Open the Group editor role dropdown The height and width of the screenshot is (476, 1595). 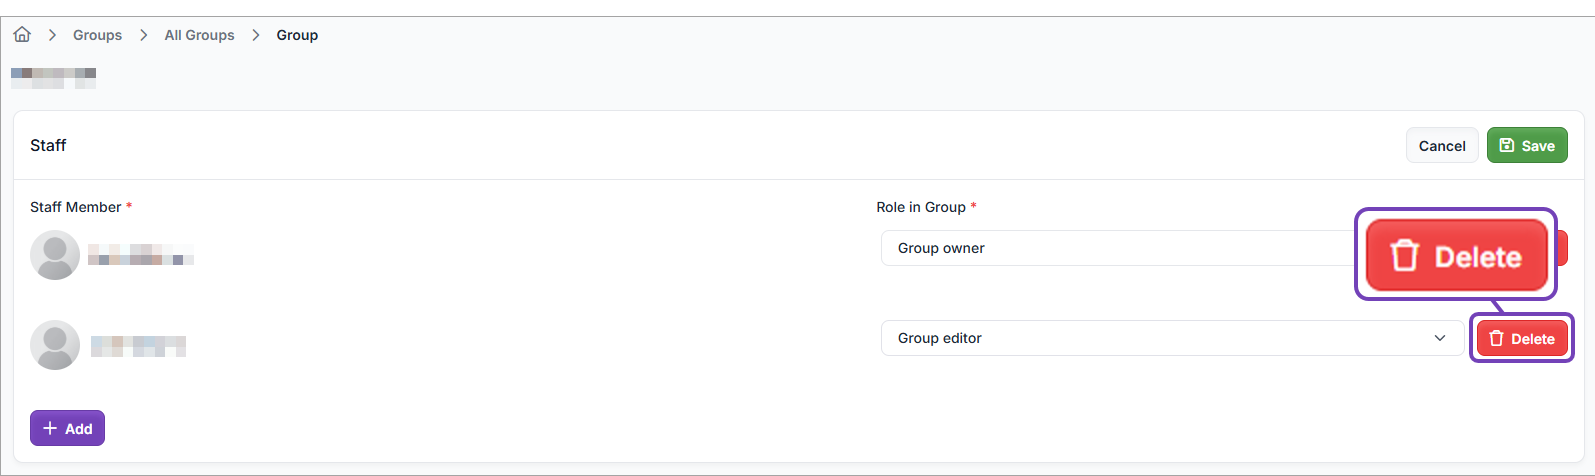pyautogui.click(x=1160, y=338)
